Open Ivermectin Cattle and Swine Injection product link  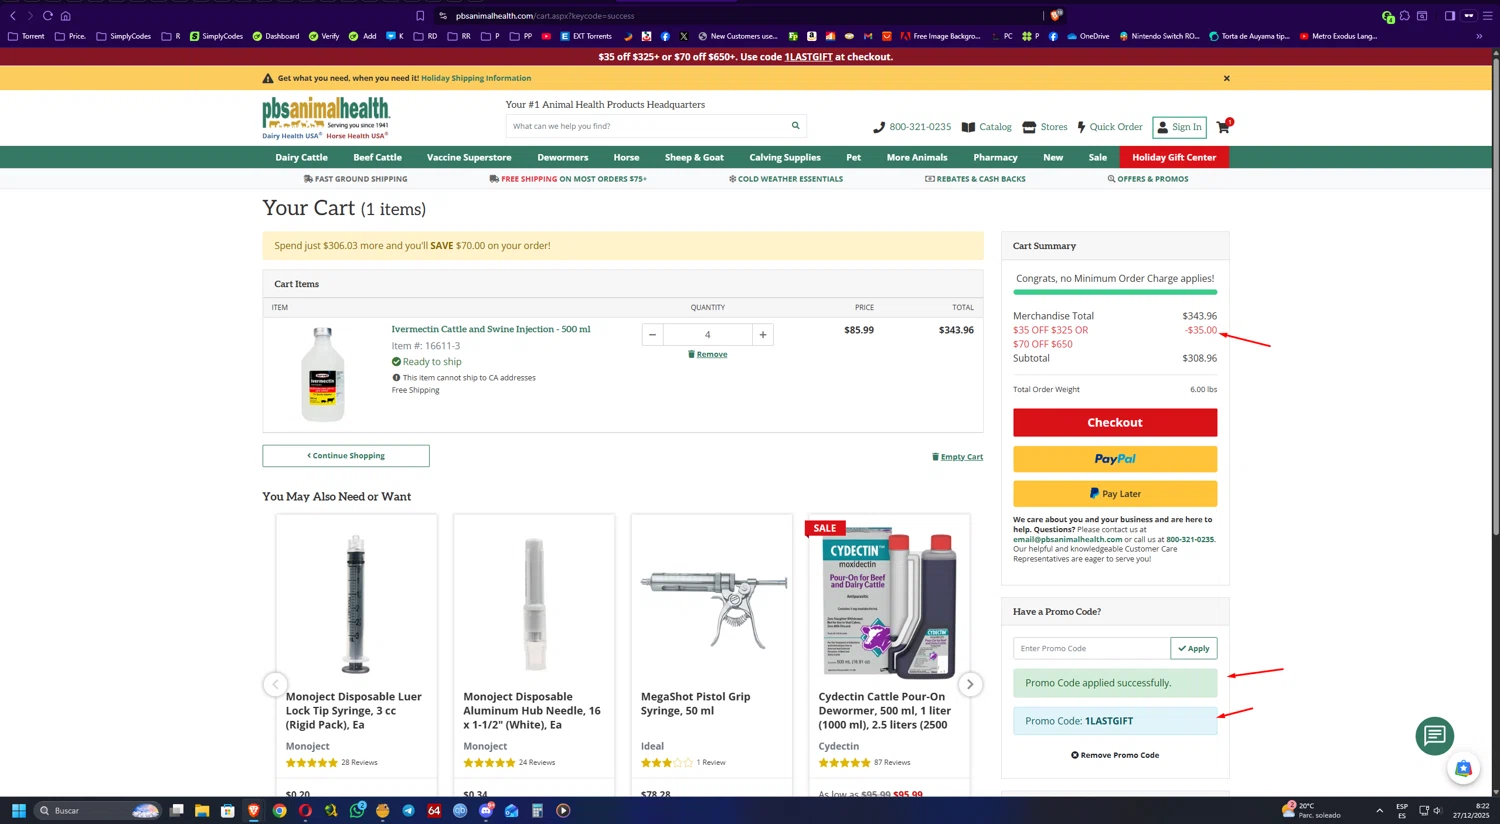491,329
